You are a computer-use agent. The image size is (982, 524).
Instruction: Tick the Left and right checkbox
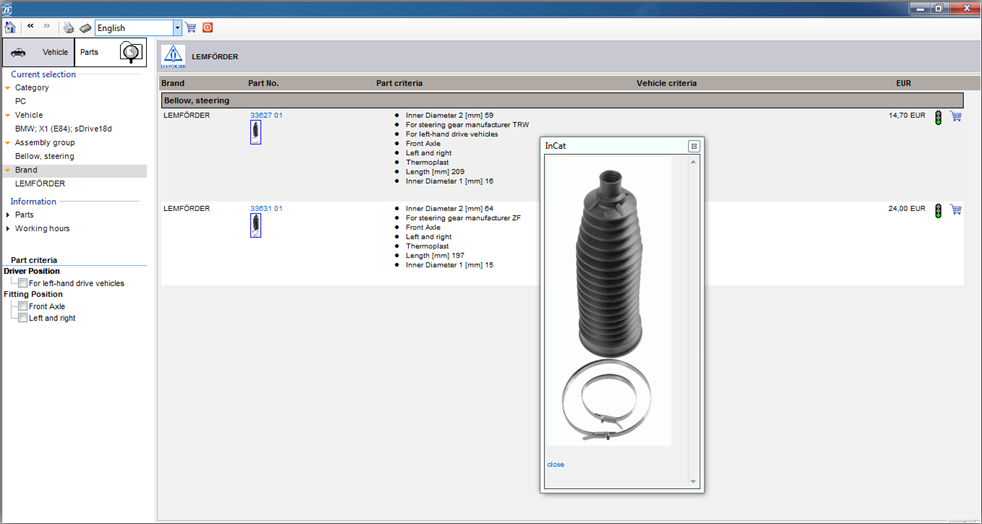tap(23, 318)
